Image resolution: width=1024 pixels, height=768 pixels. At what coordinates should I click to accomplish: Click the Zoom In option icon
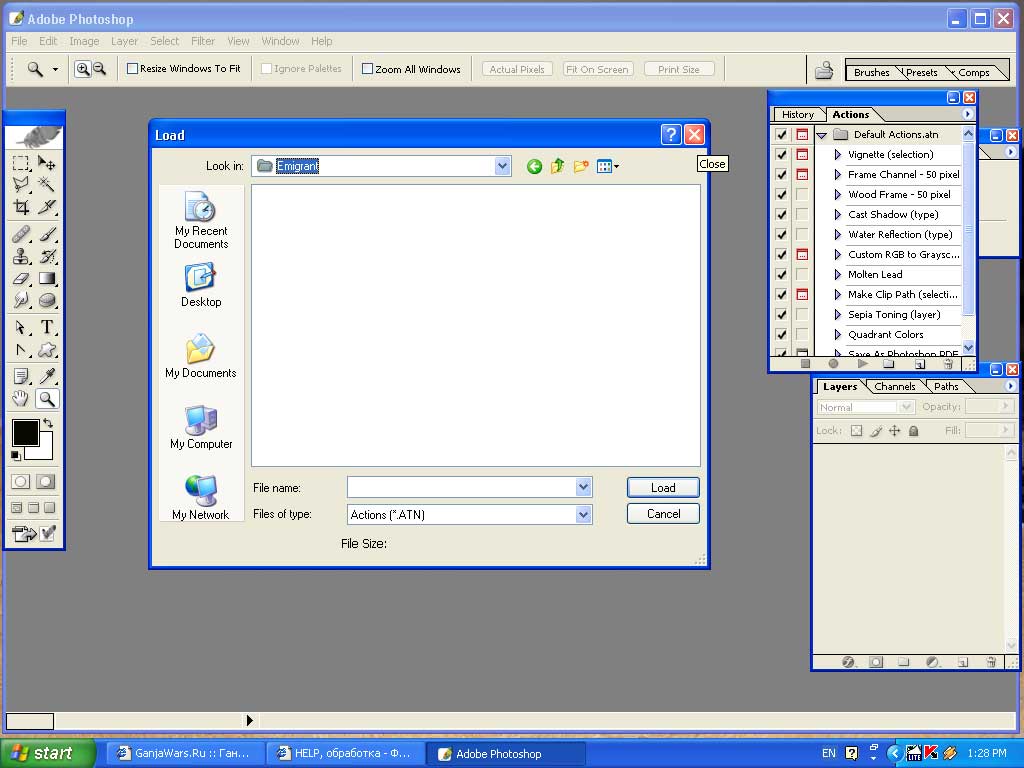click(82, 69)
